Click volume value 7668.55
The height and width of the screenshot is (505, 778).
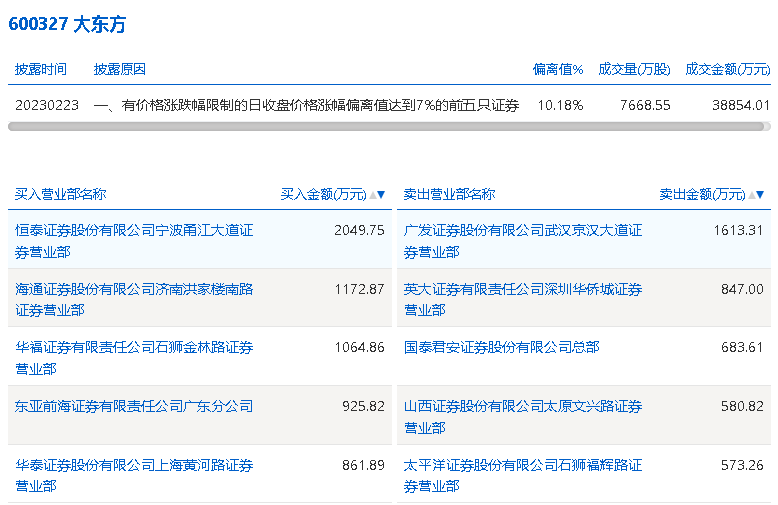point(645,105)
